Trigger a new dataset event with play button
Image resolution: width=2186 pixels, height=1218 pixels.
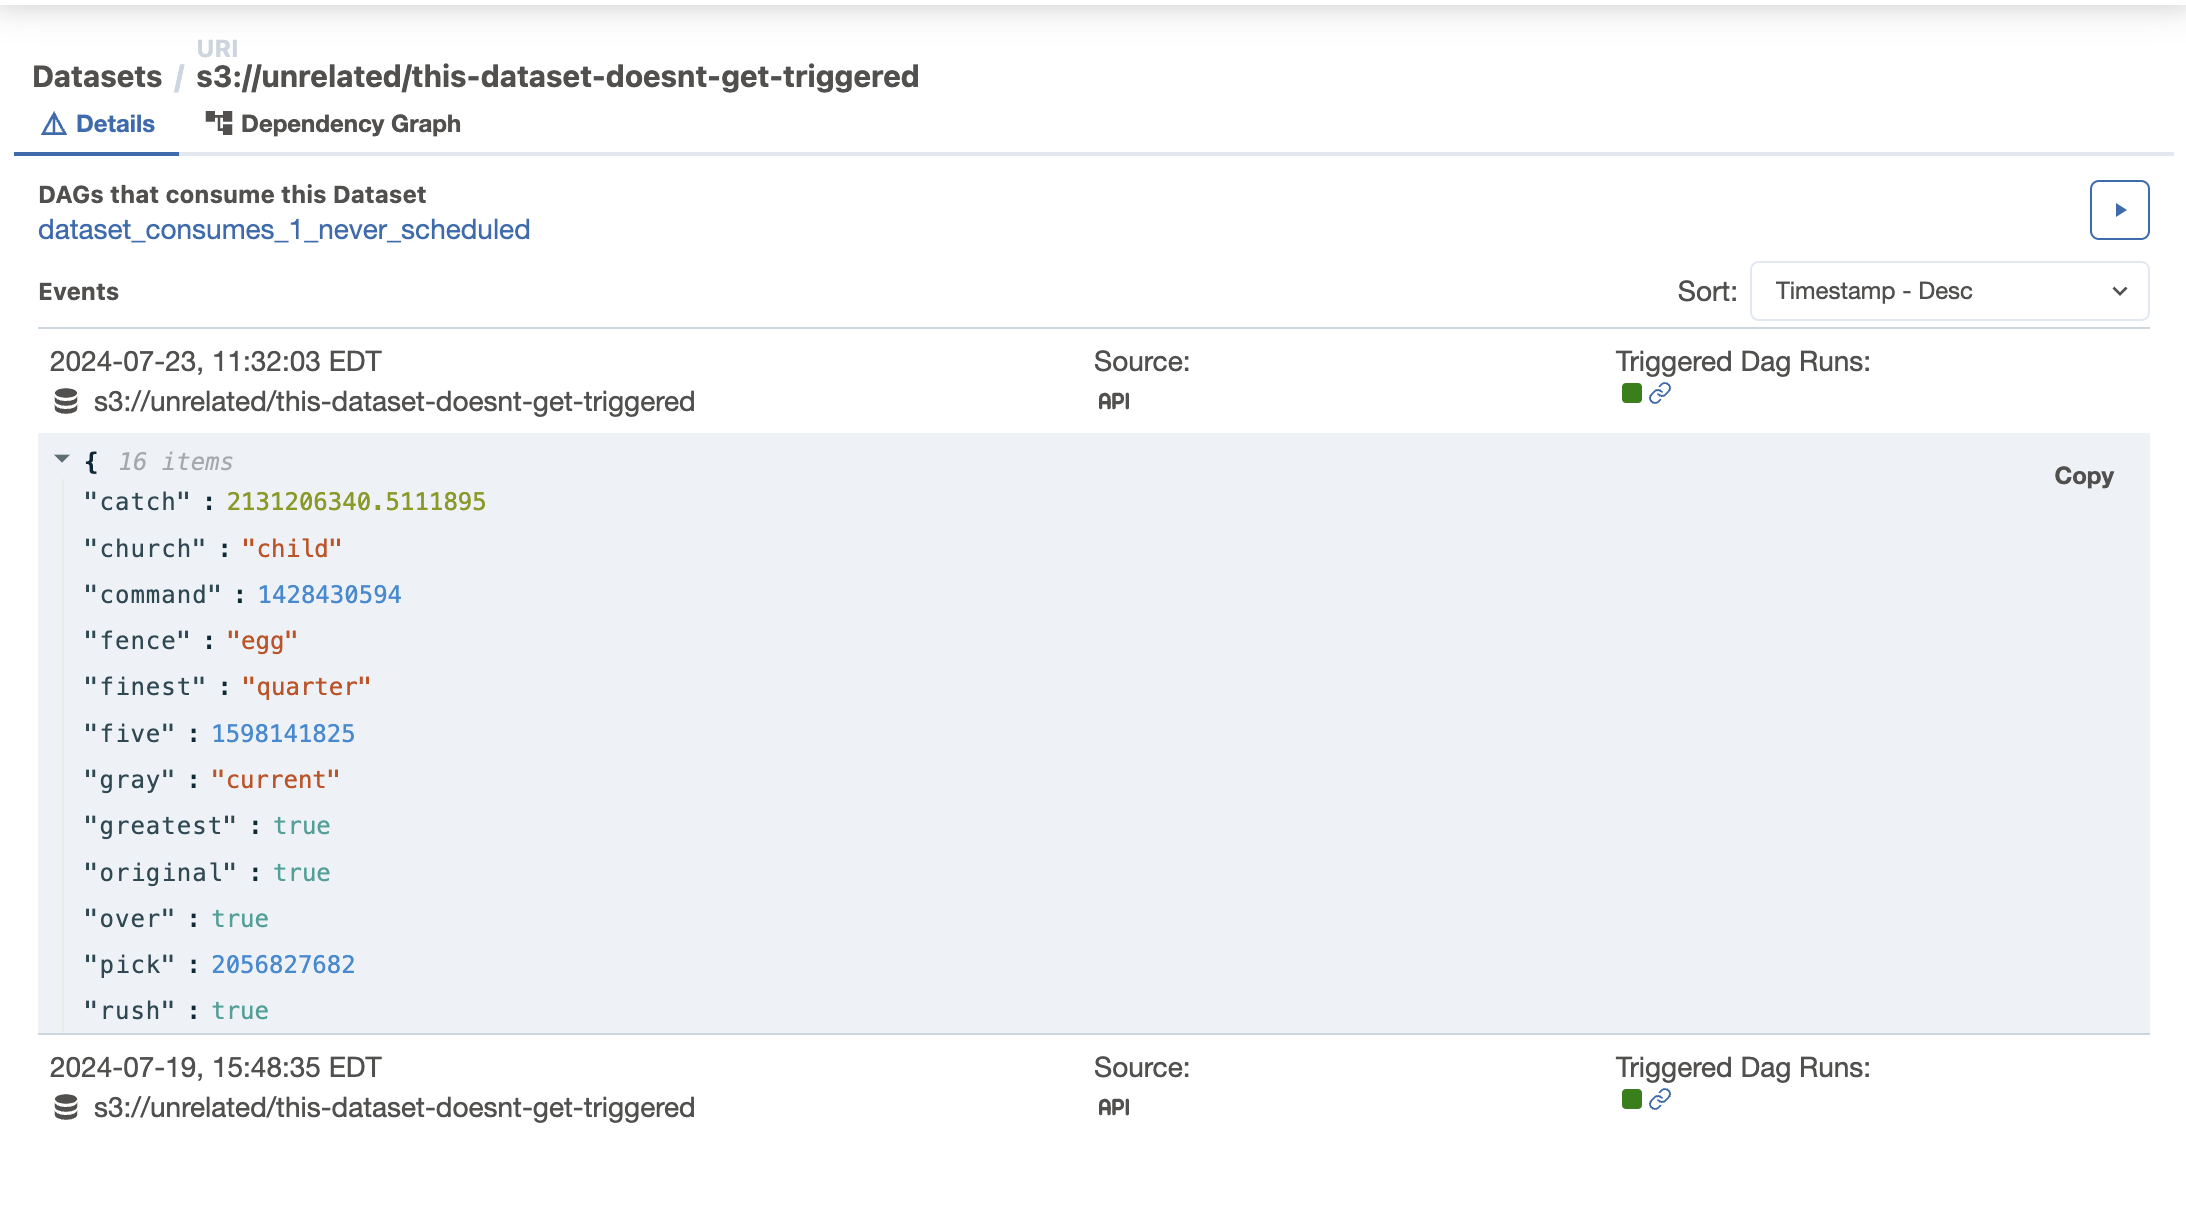pyautogui.click(x=2118, y=209)
